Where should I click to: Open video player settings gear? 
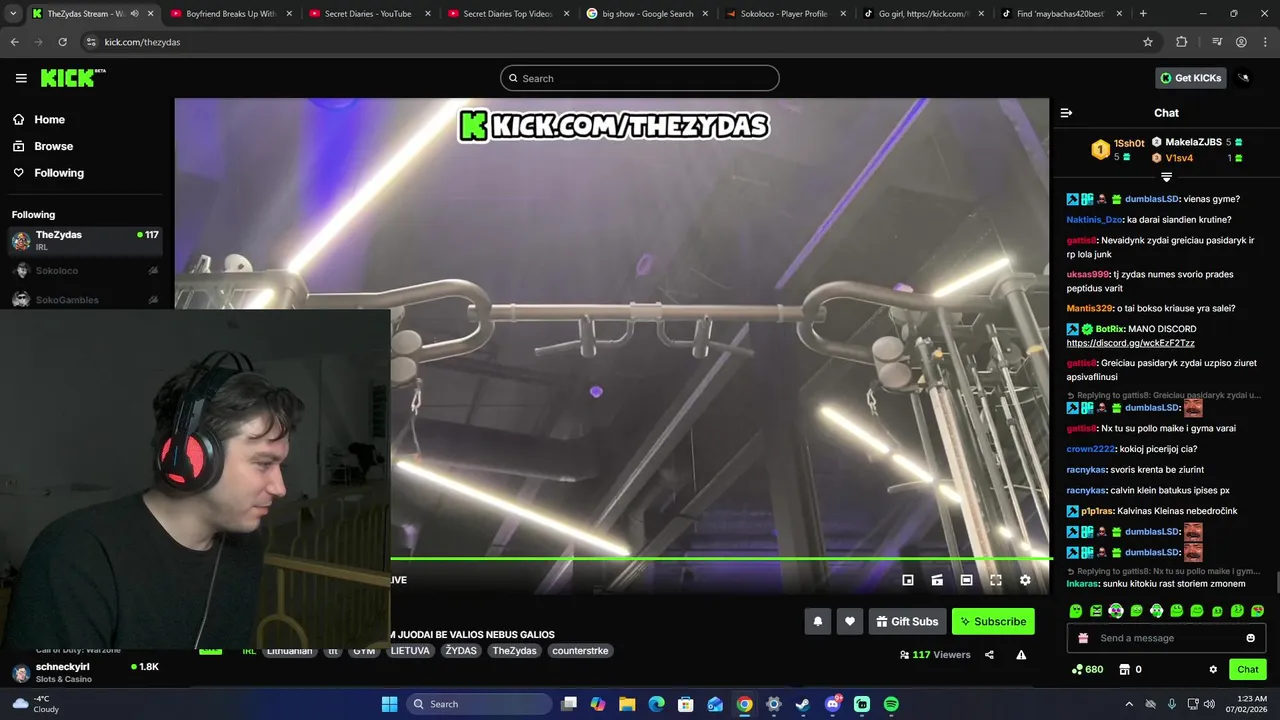(x=1025, y=580)
